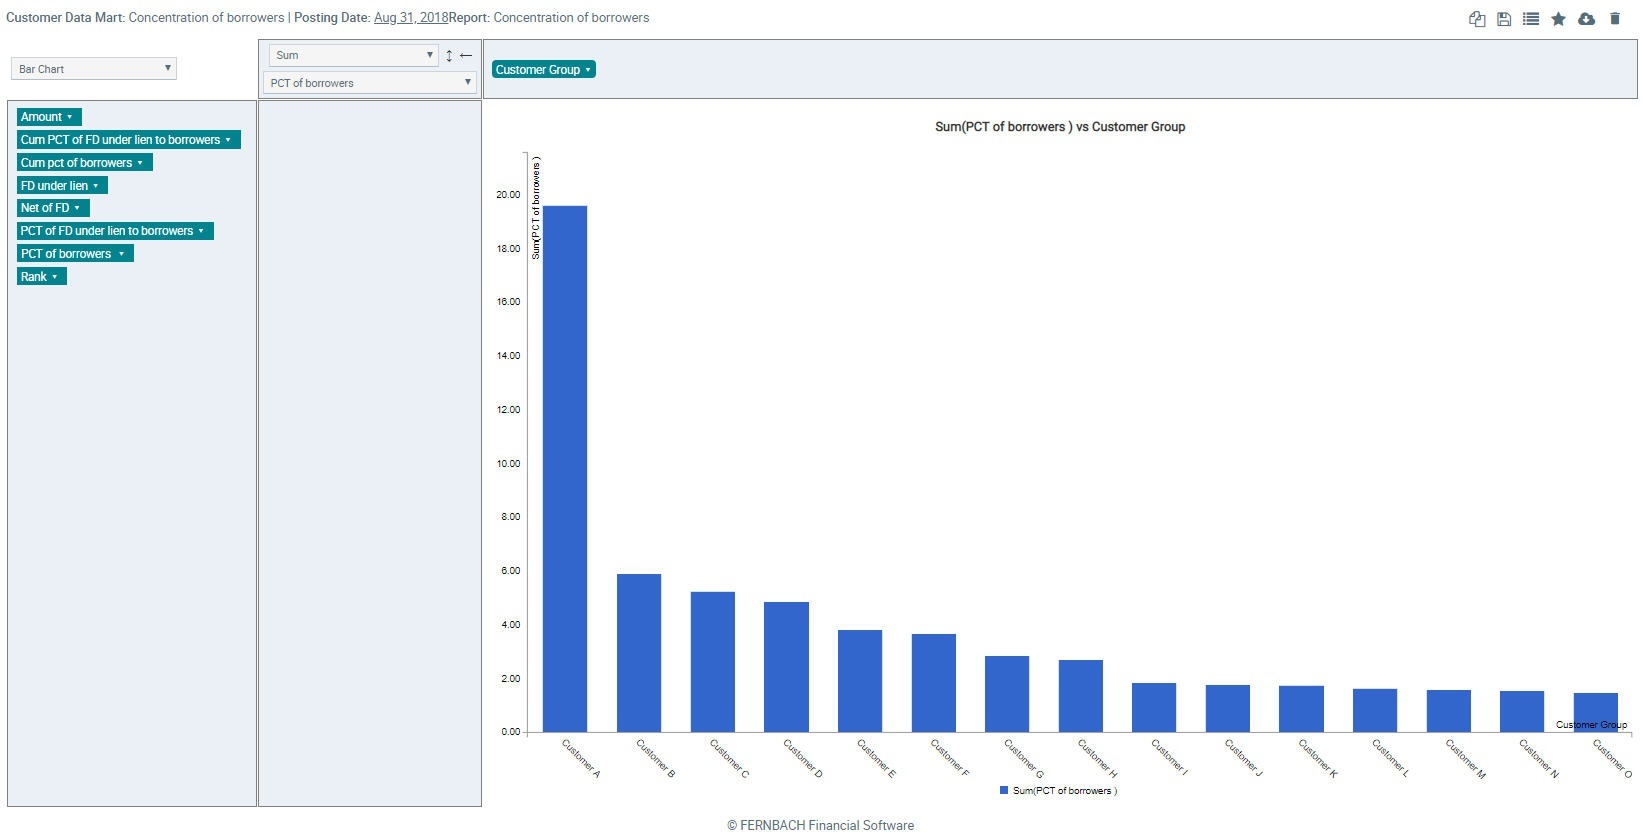
Task: Click the save floppy disk icon
Action: [x=1503, y=19]
